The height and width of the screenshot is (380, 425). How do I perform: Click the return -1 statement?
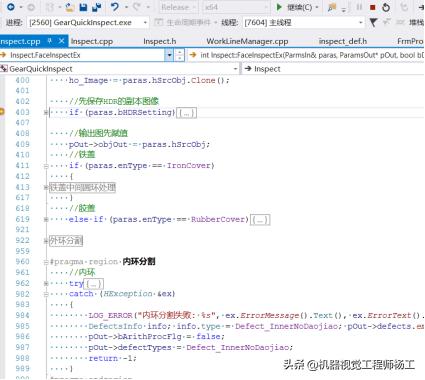tap(112, 358)
